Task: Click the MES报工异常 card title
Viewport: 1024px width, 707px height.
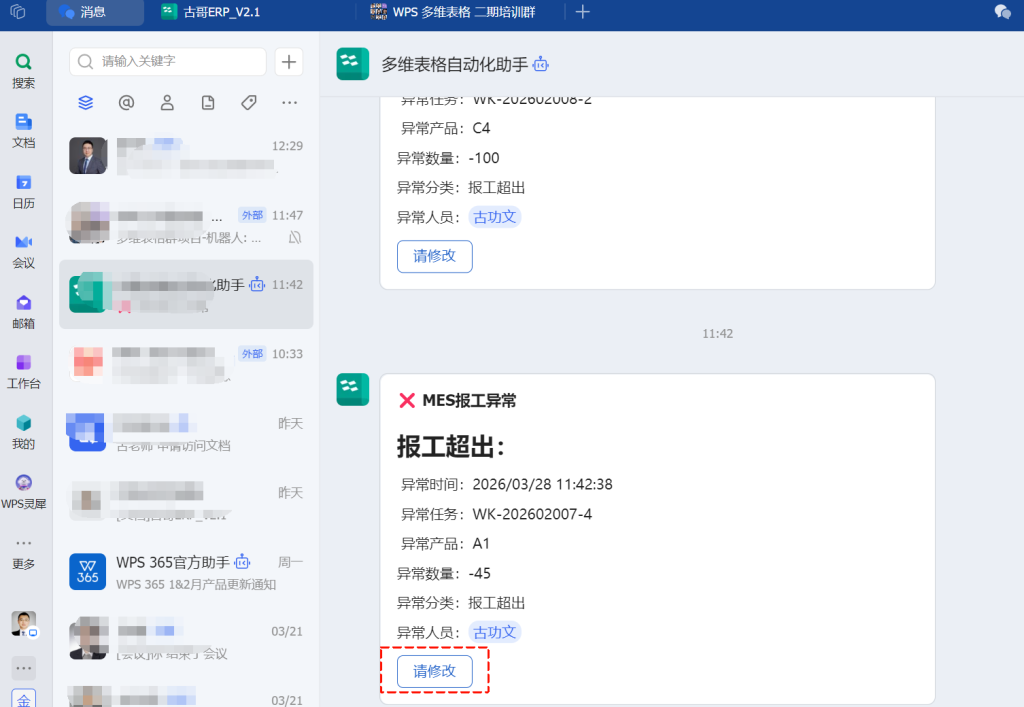Action: tap(469, 400)
